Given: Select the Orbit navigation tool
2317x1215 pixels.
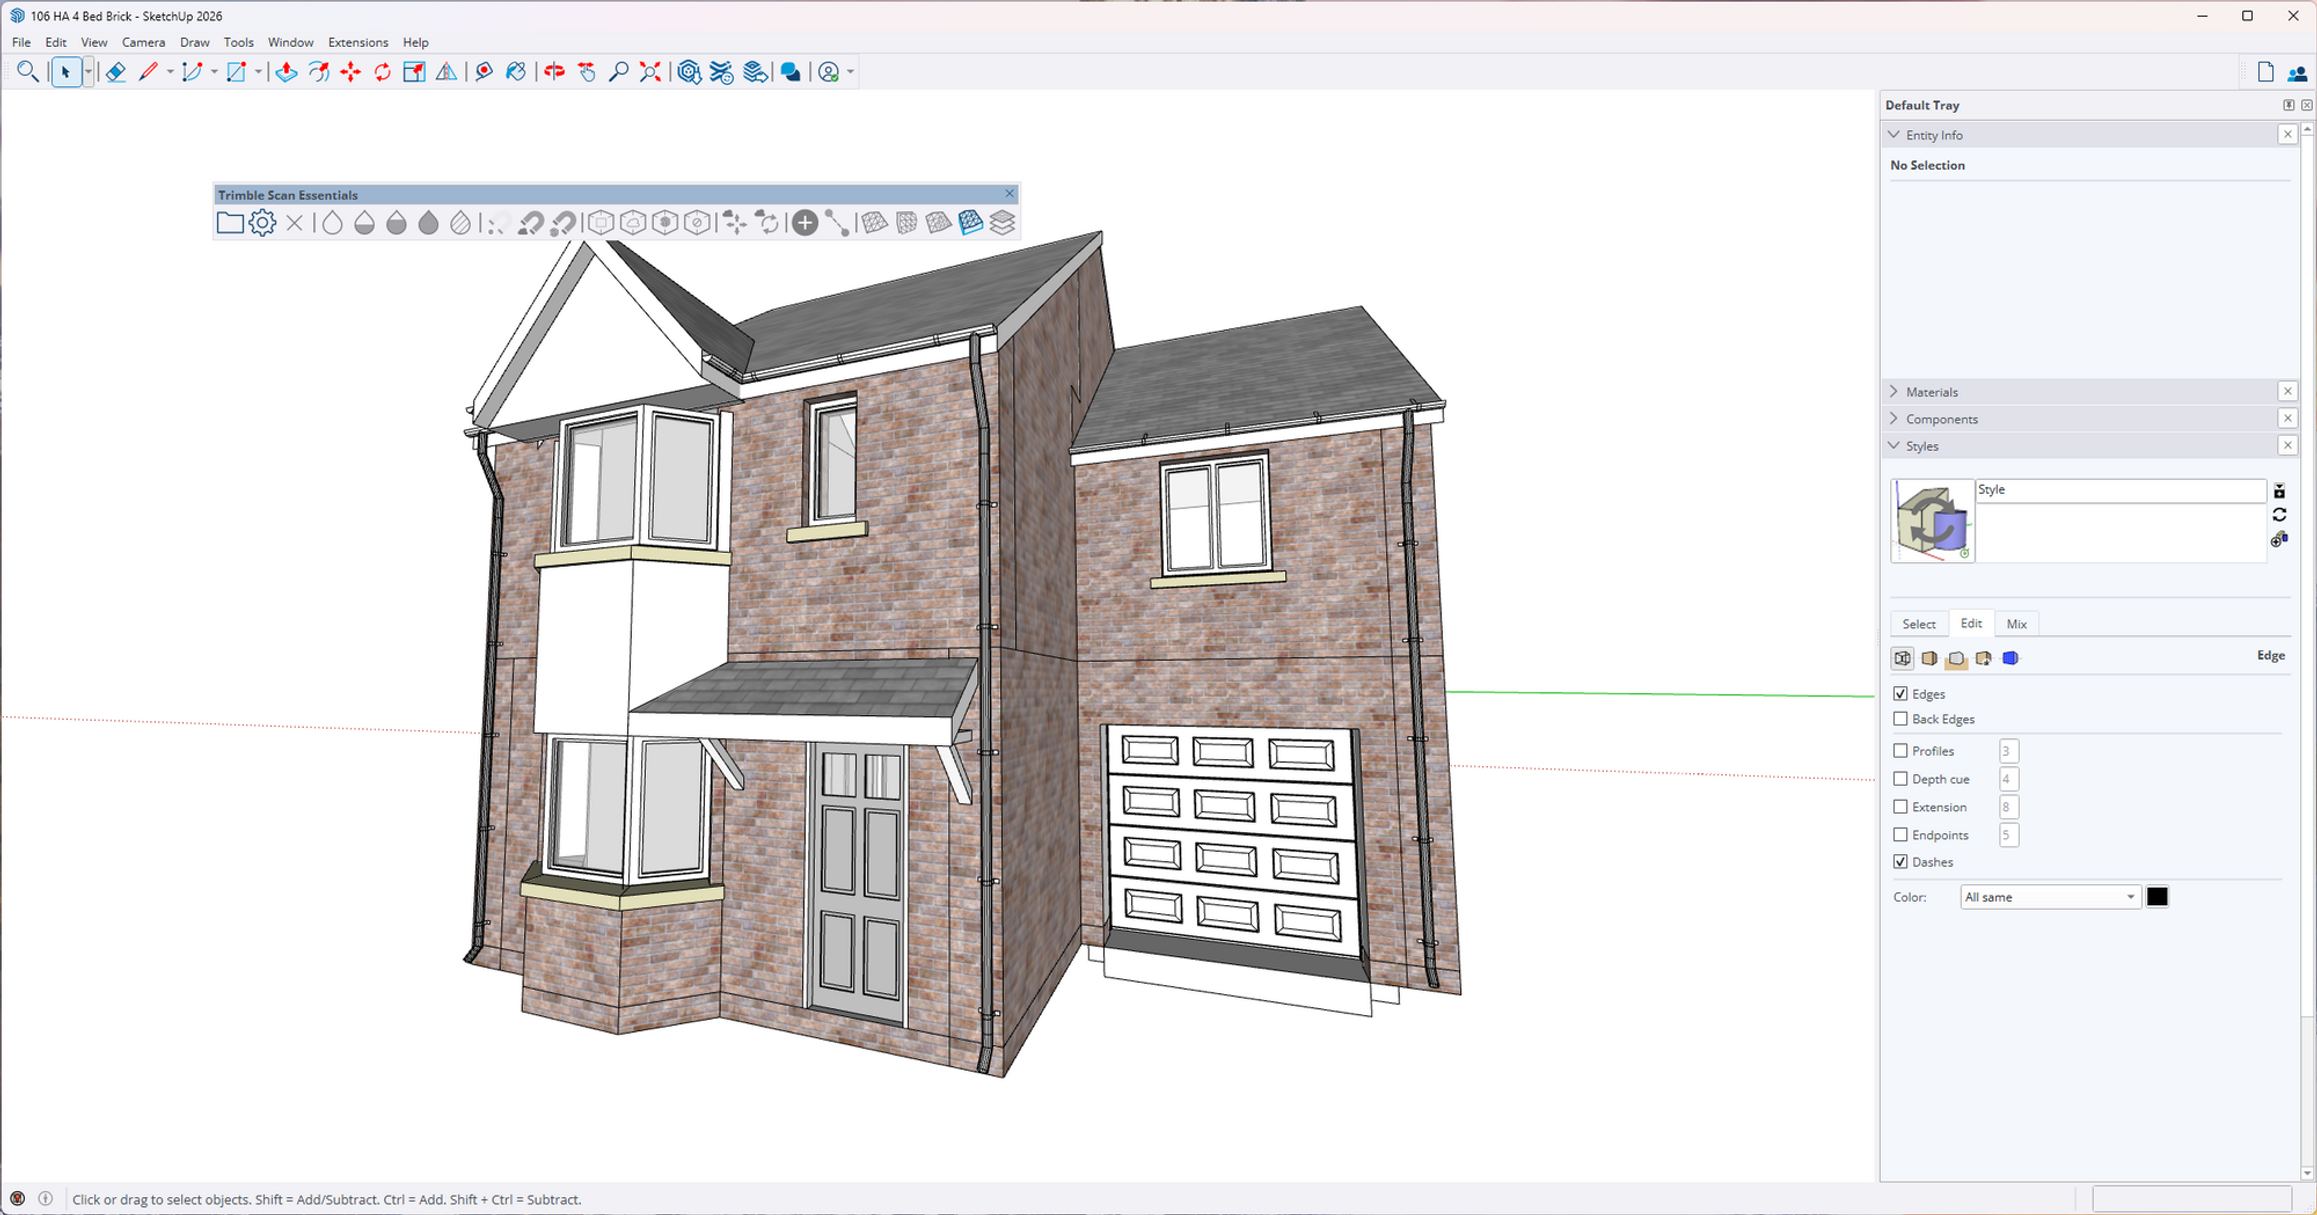Looking at the screenshot, I should [554, 71].
